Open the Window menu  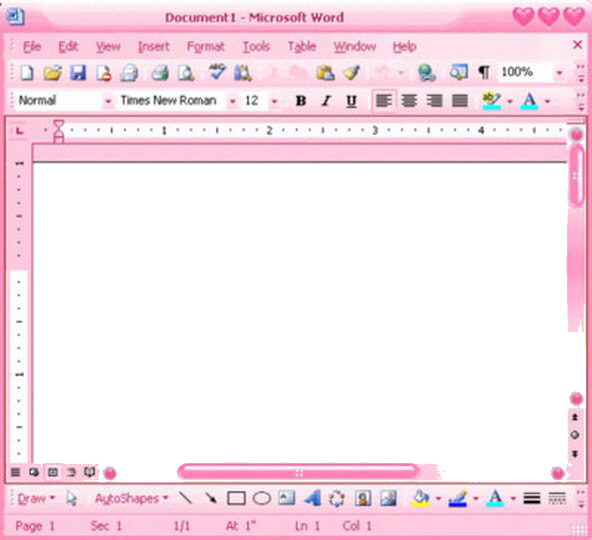click(x=355, y=46)
